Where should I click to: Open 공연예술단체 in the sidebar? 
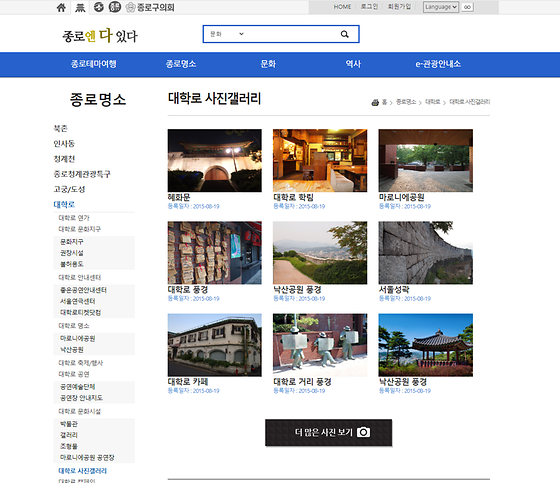78,387
